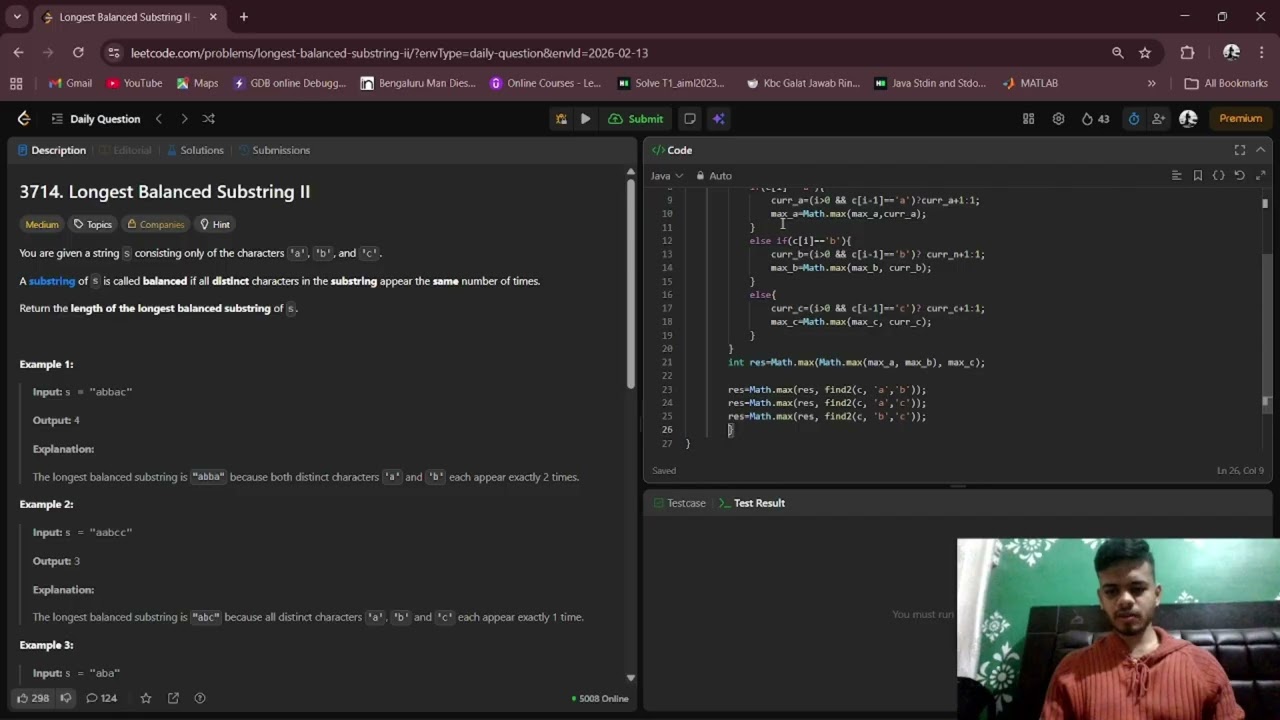Go back in the browser
This screenshot has width=1280, height=720.
(x=18, y=53)
